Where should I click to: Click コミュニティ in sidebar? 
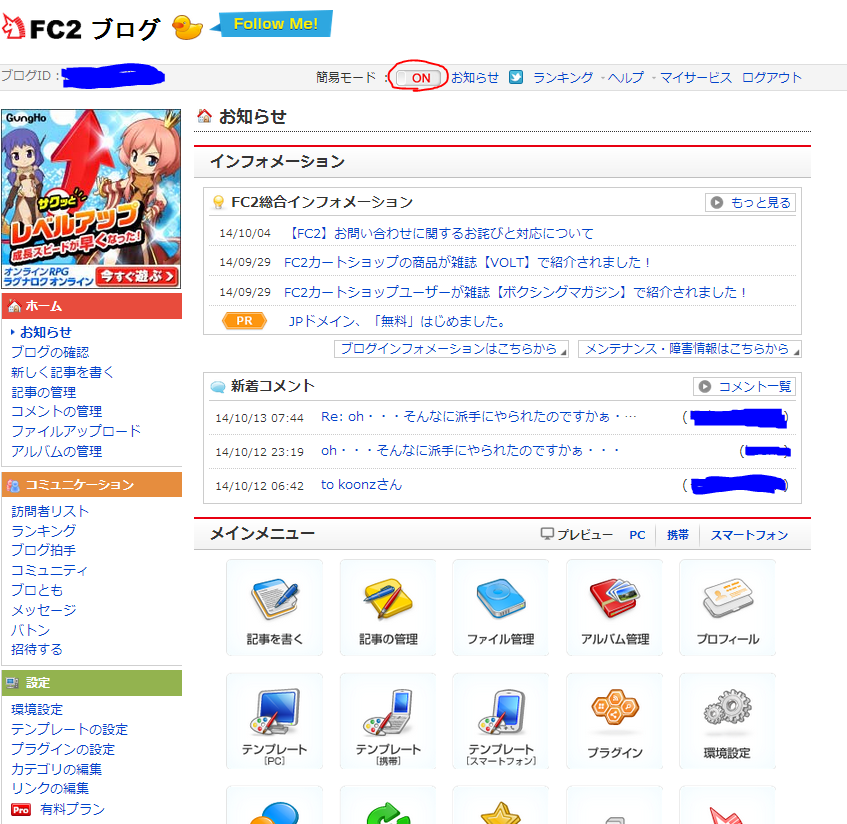point(50,571)
